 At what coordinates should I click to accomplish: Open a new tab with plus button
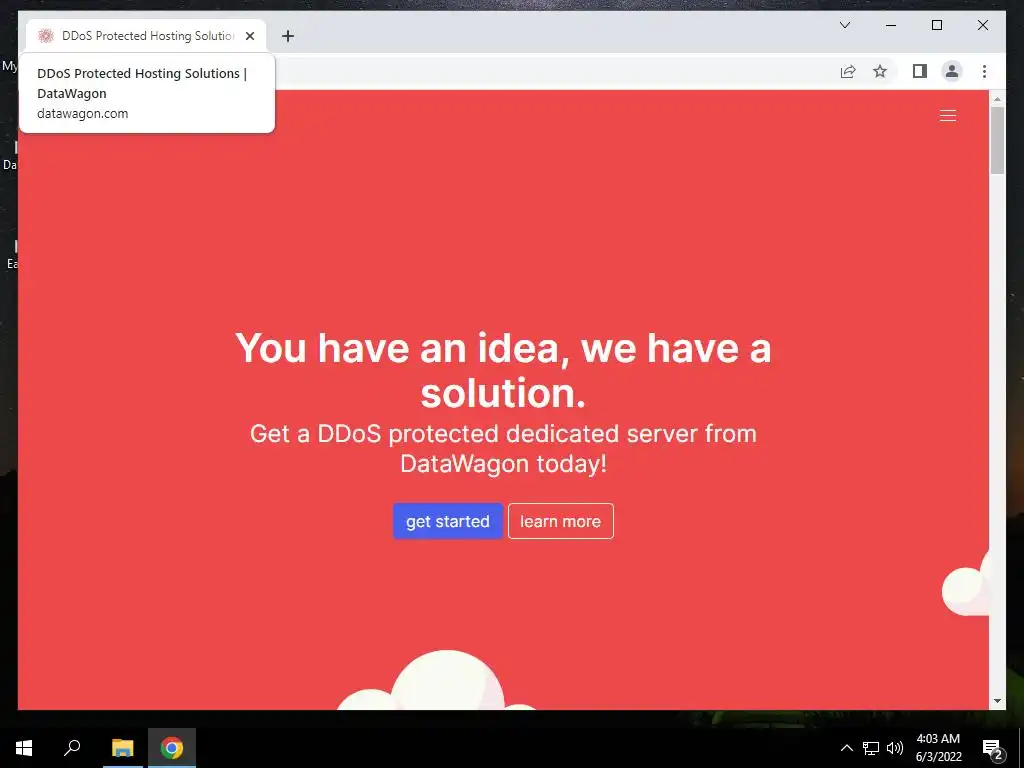pyautogui.click(x=288, y=36)
